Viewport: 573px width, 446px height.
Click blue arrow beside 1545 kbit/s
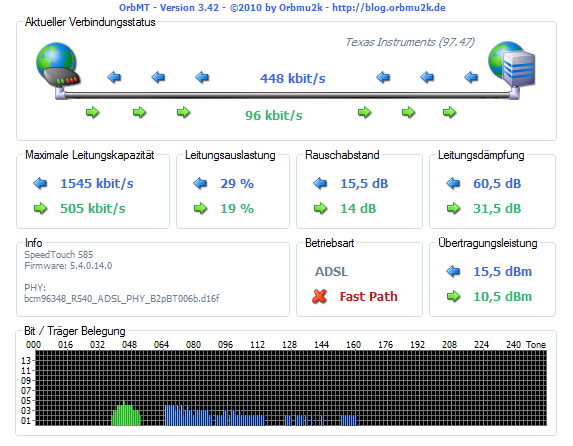40,183
